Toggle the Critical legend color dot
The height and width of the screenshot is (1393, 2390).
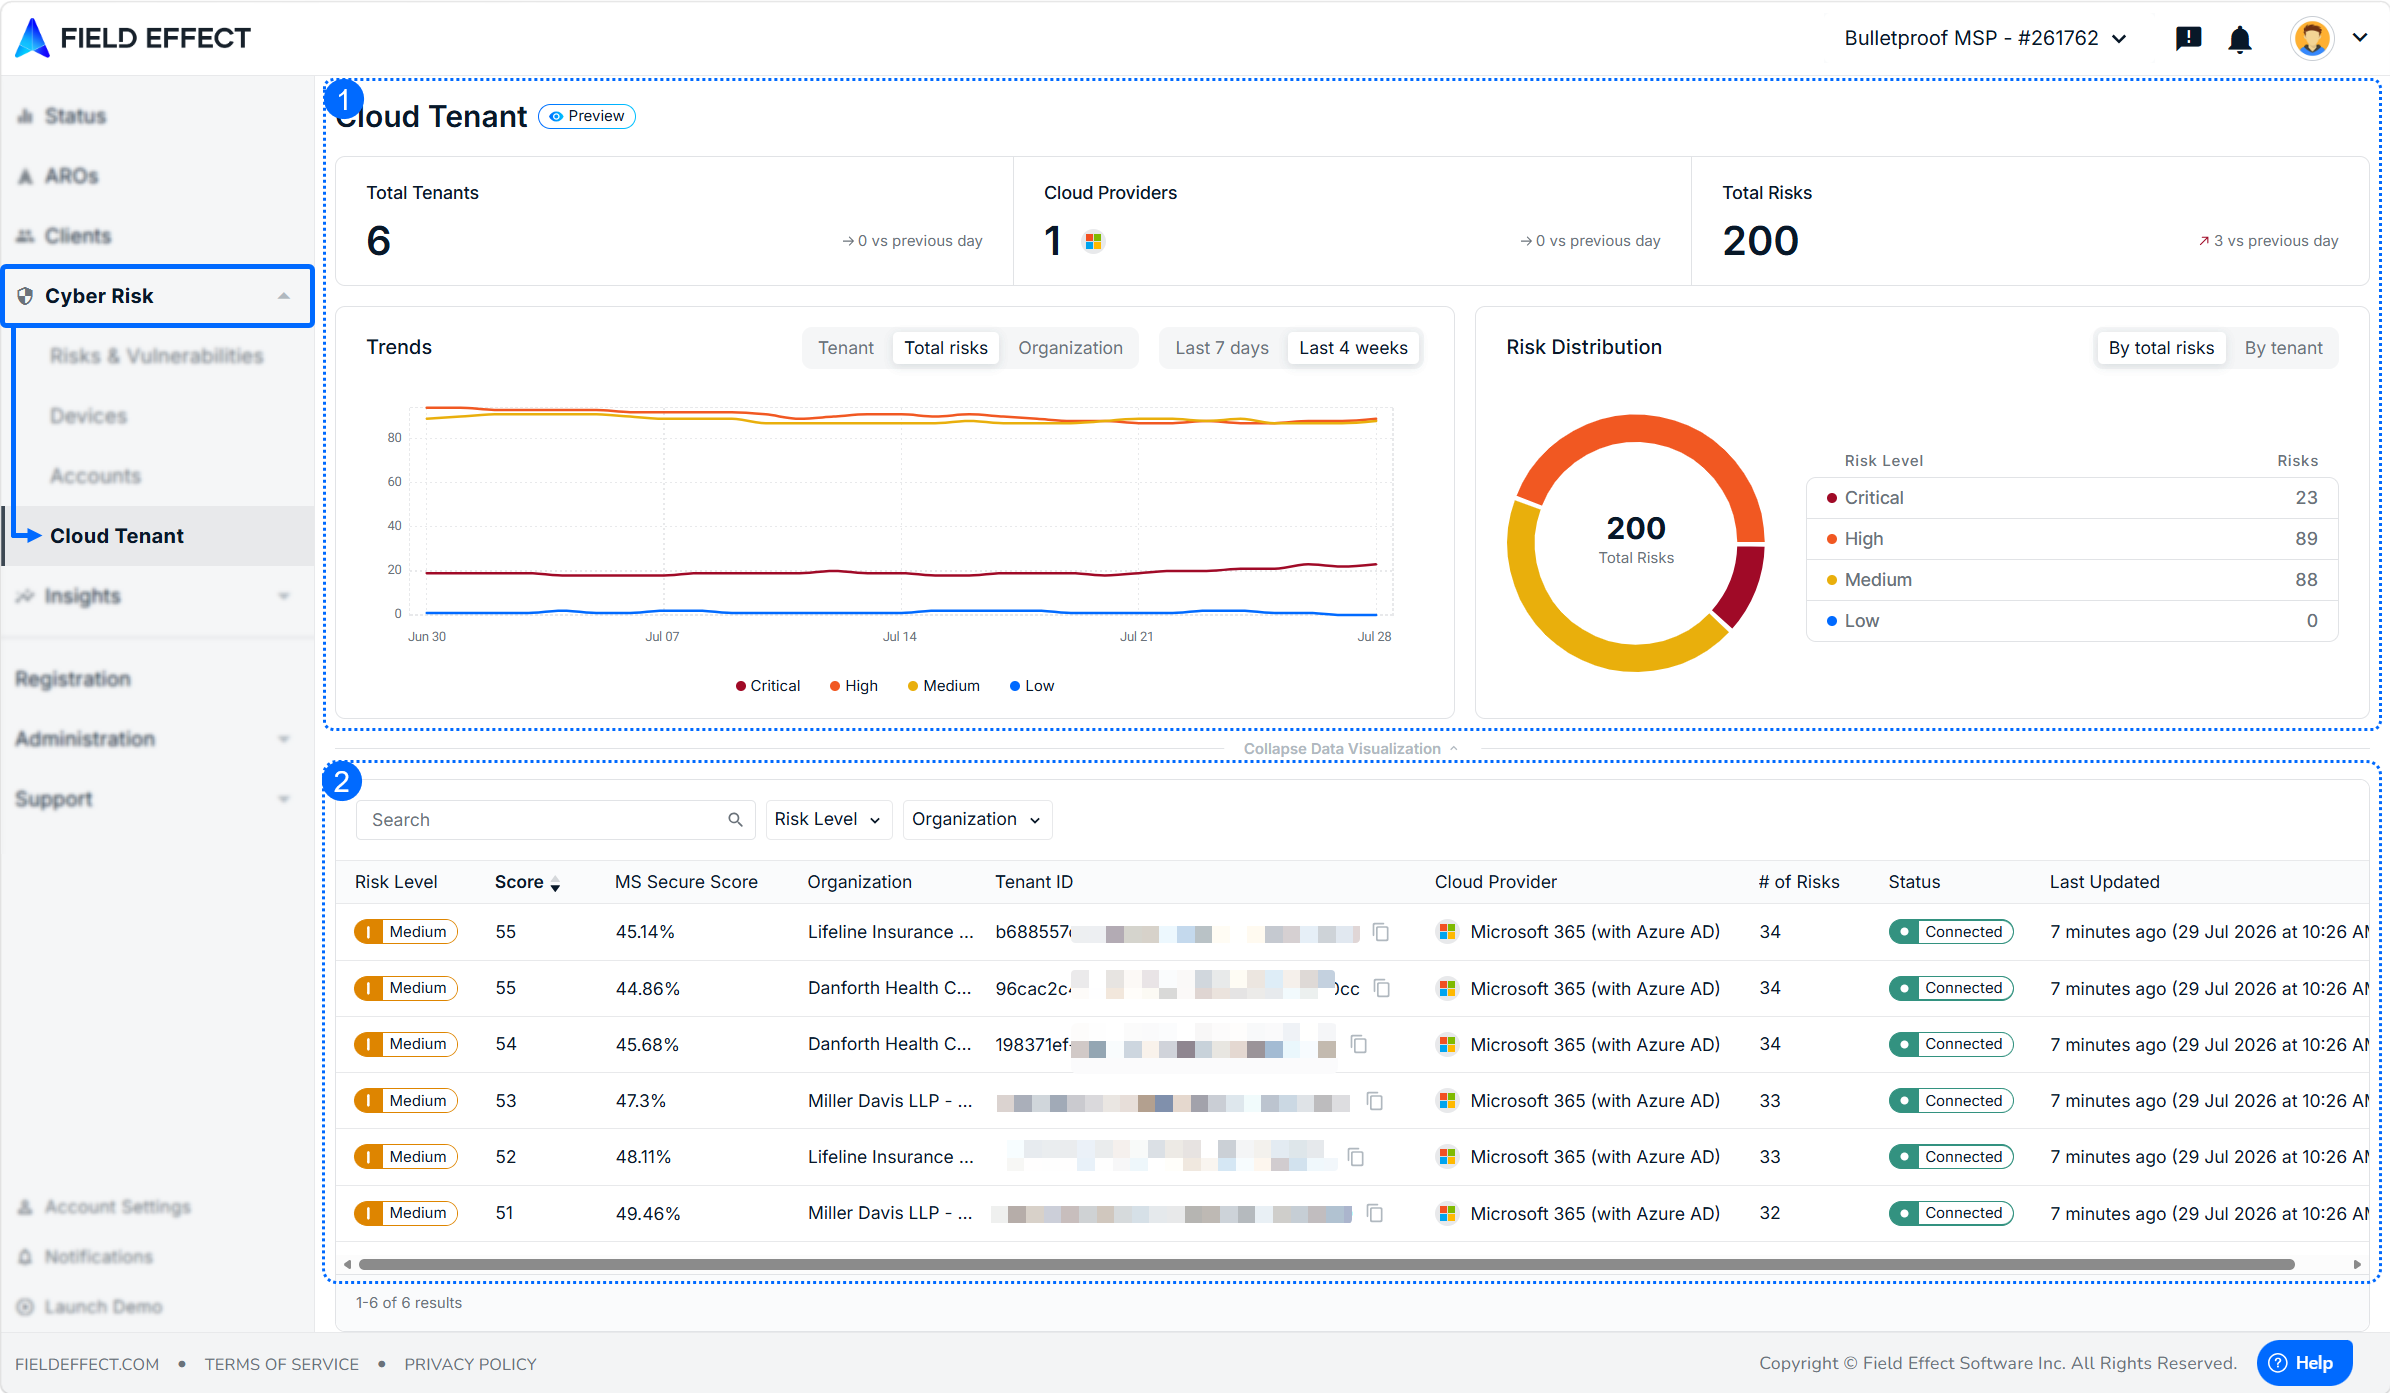(741, 686)
